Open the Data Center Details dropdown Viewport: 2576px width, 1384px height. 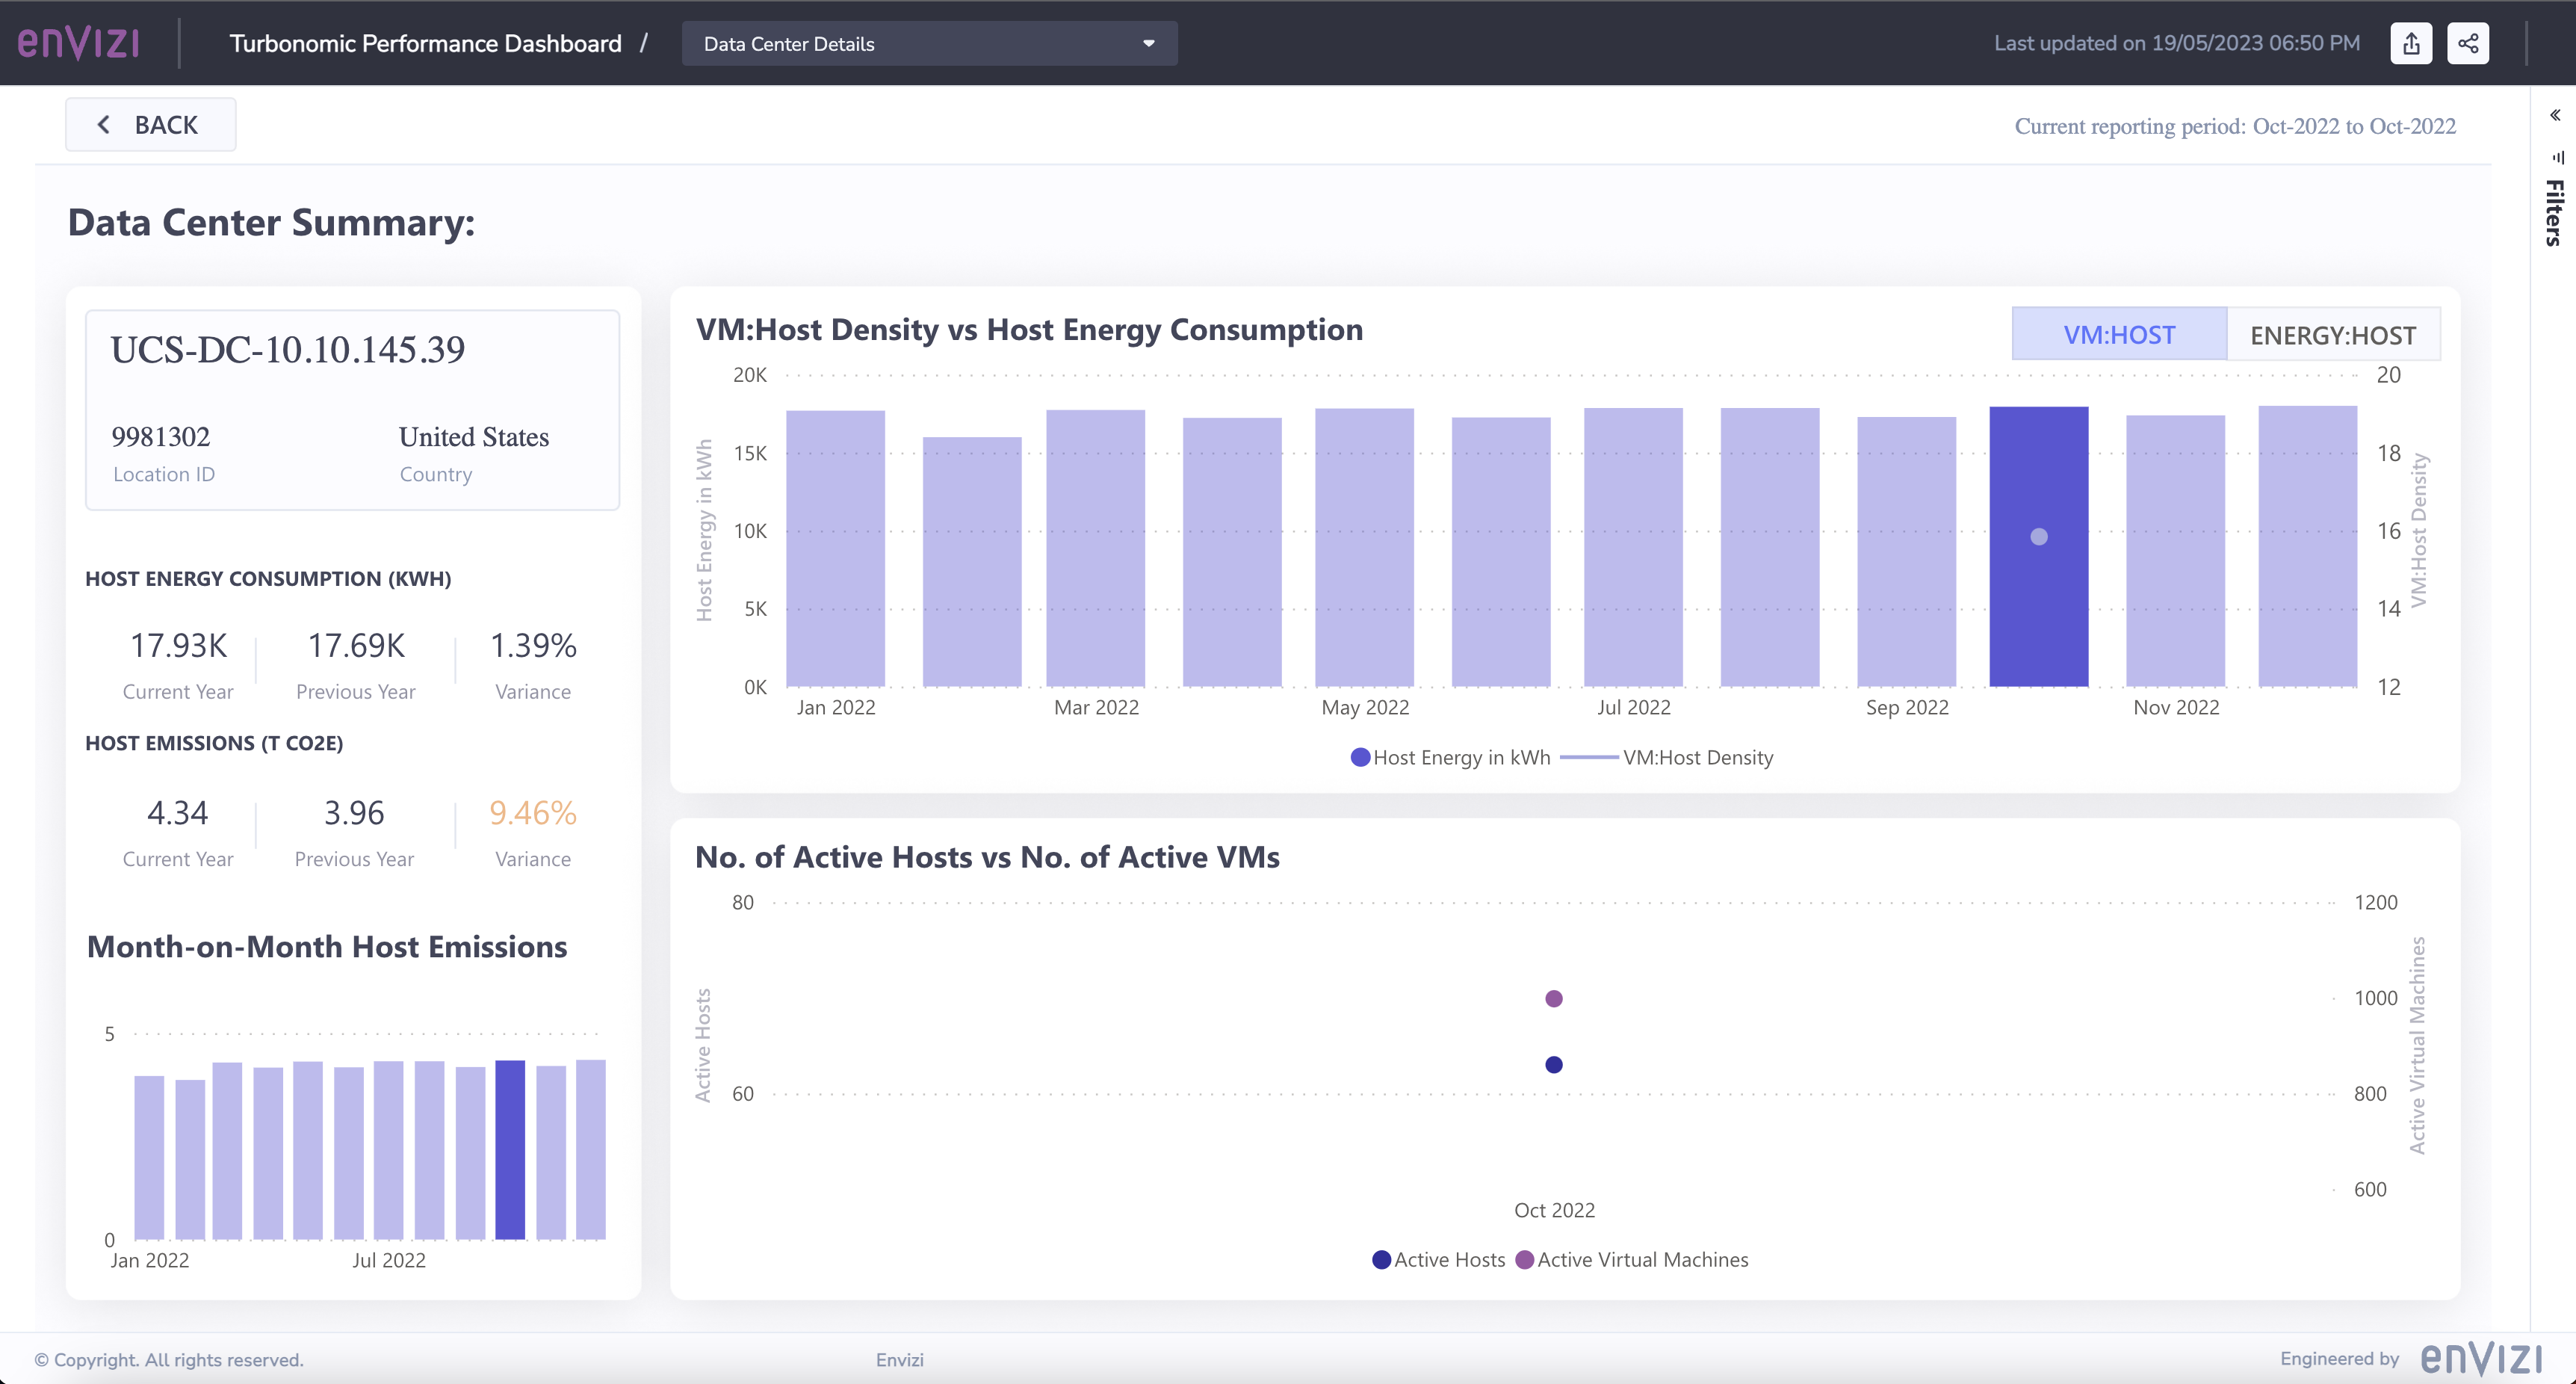928,44
